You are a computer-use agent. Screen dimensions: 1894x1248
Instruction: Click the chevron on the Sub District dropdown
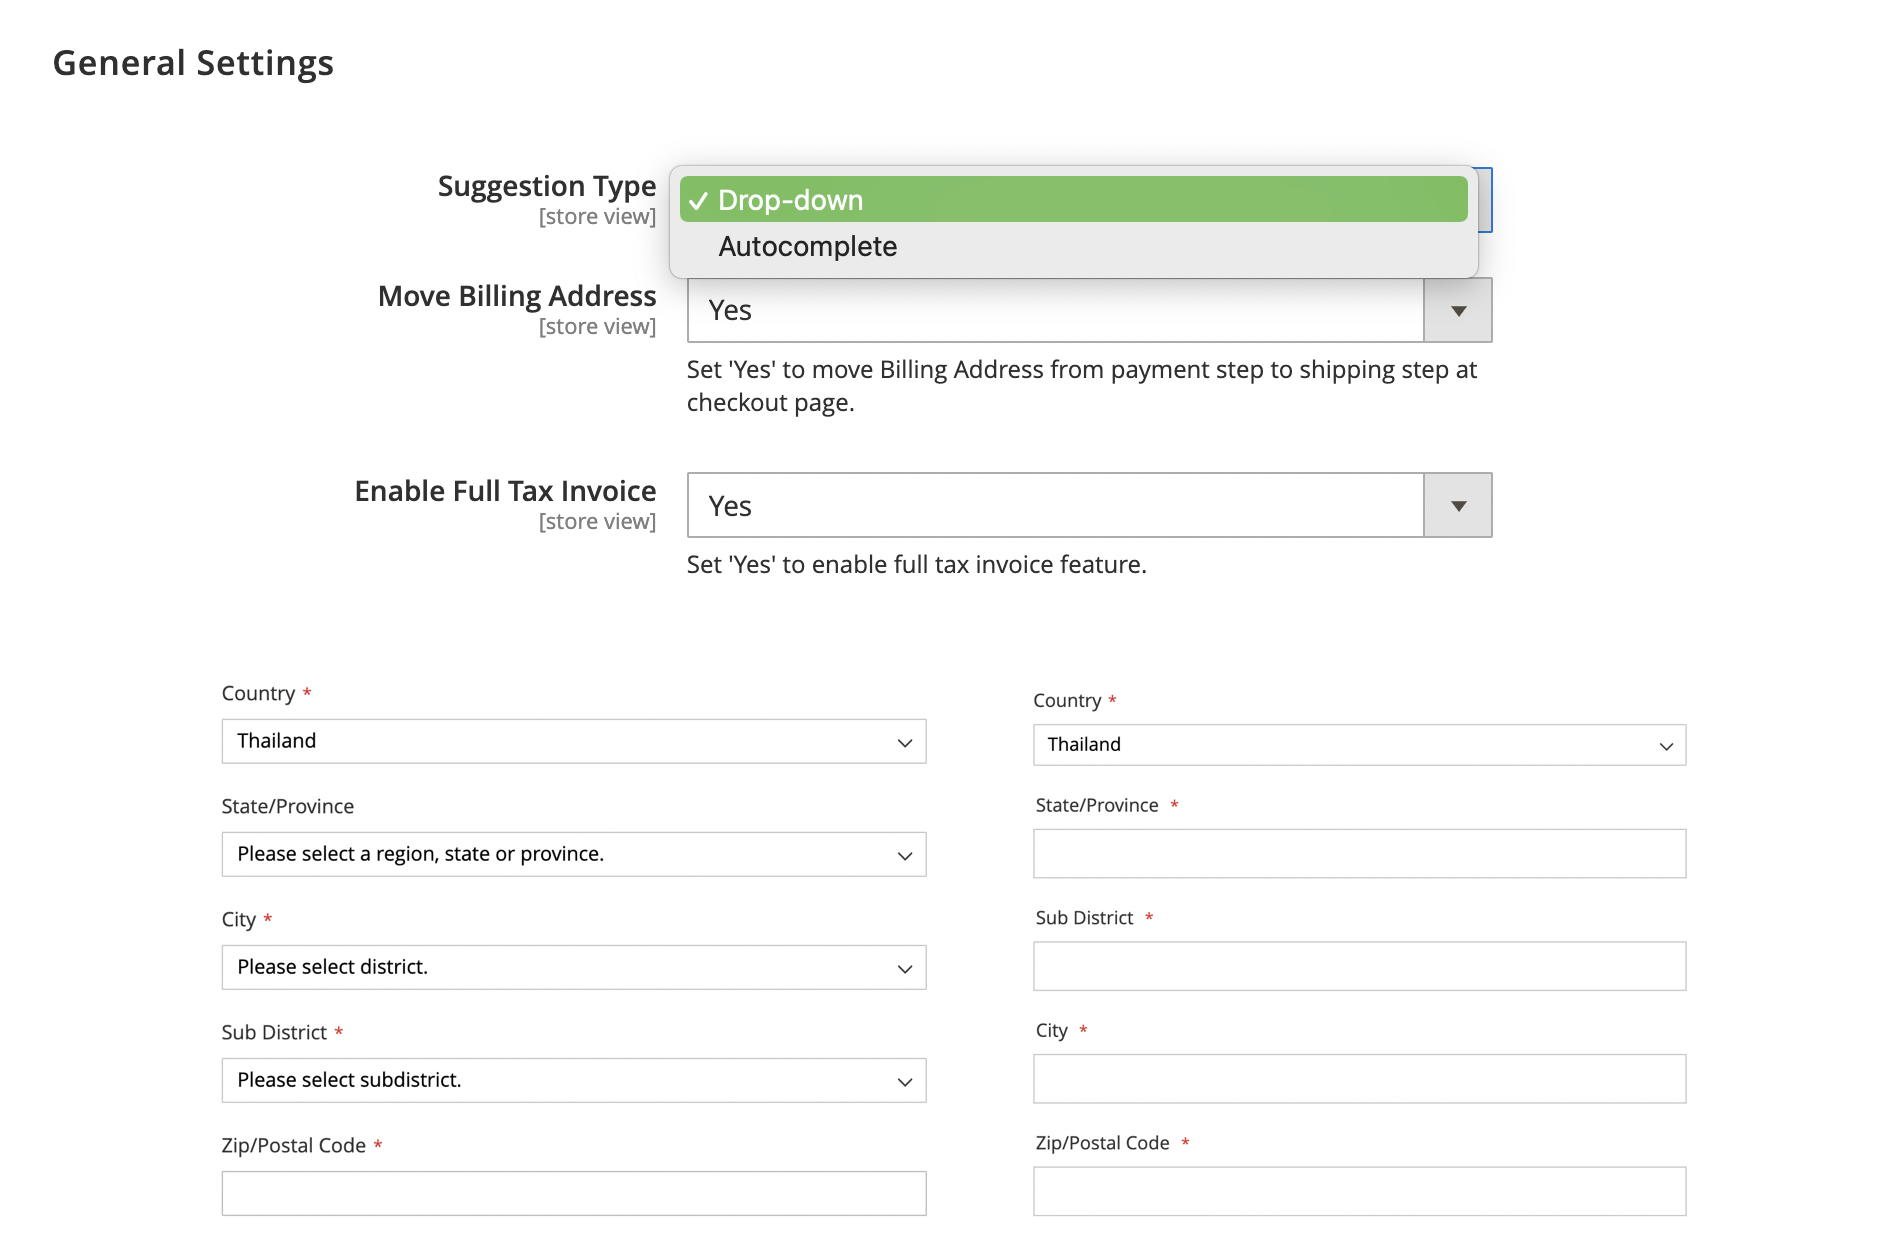903,1080
